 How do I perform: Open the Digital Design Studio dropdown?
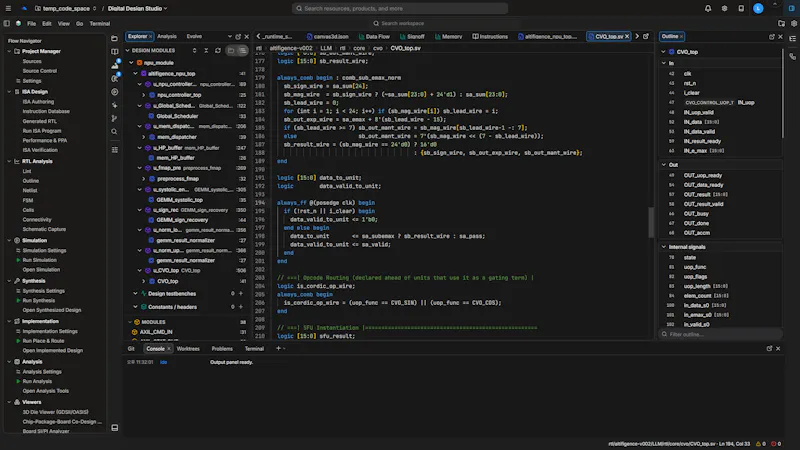click(138, 8)
